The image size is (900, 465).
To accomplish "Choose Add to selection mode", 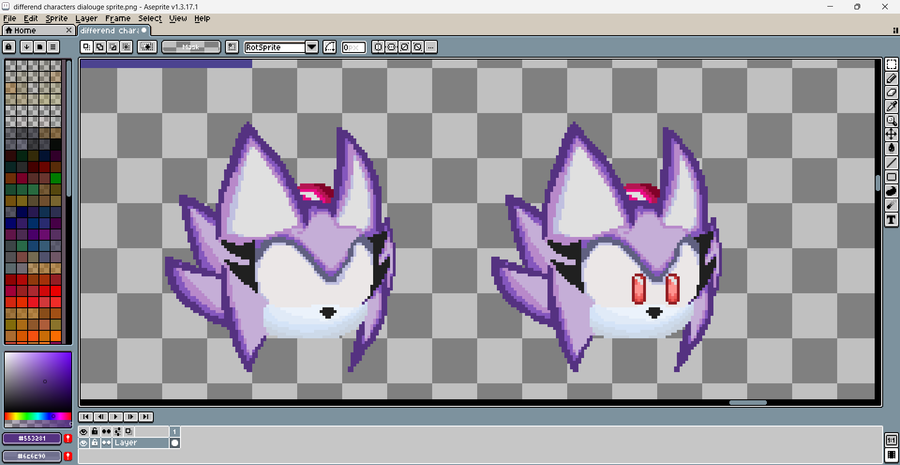I will [100, 47].
